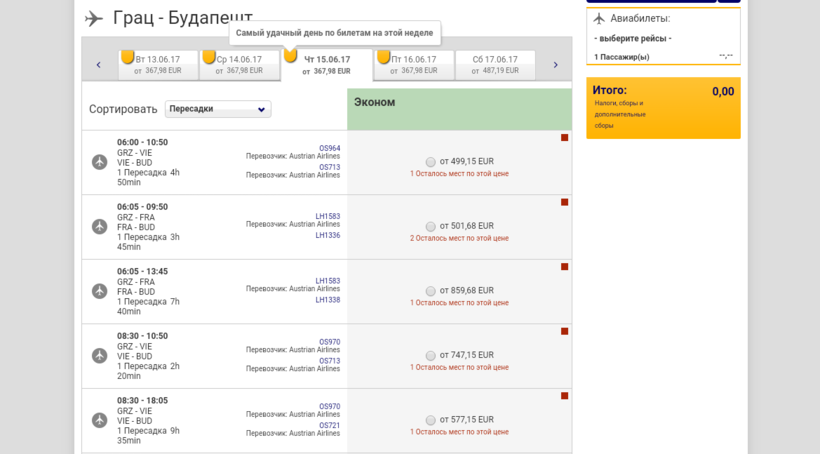
Task: Choose the 747,15 EUR economy fare
Action: pos(431,356)
